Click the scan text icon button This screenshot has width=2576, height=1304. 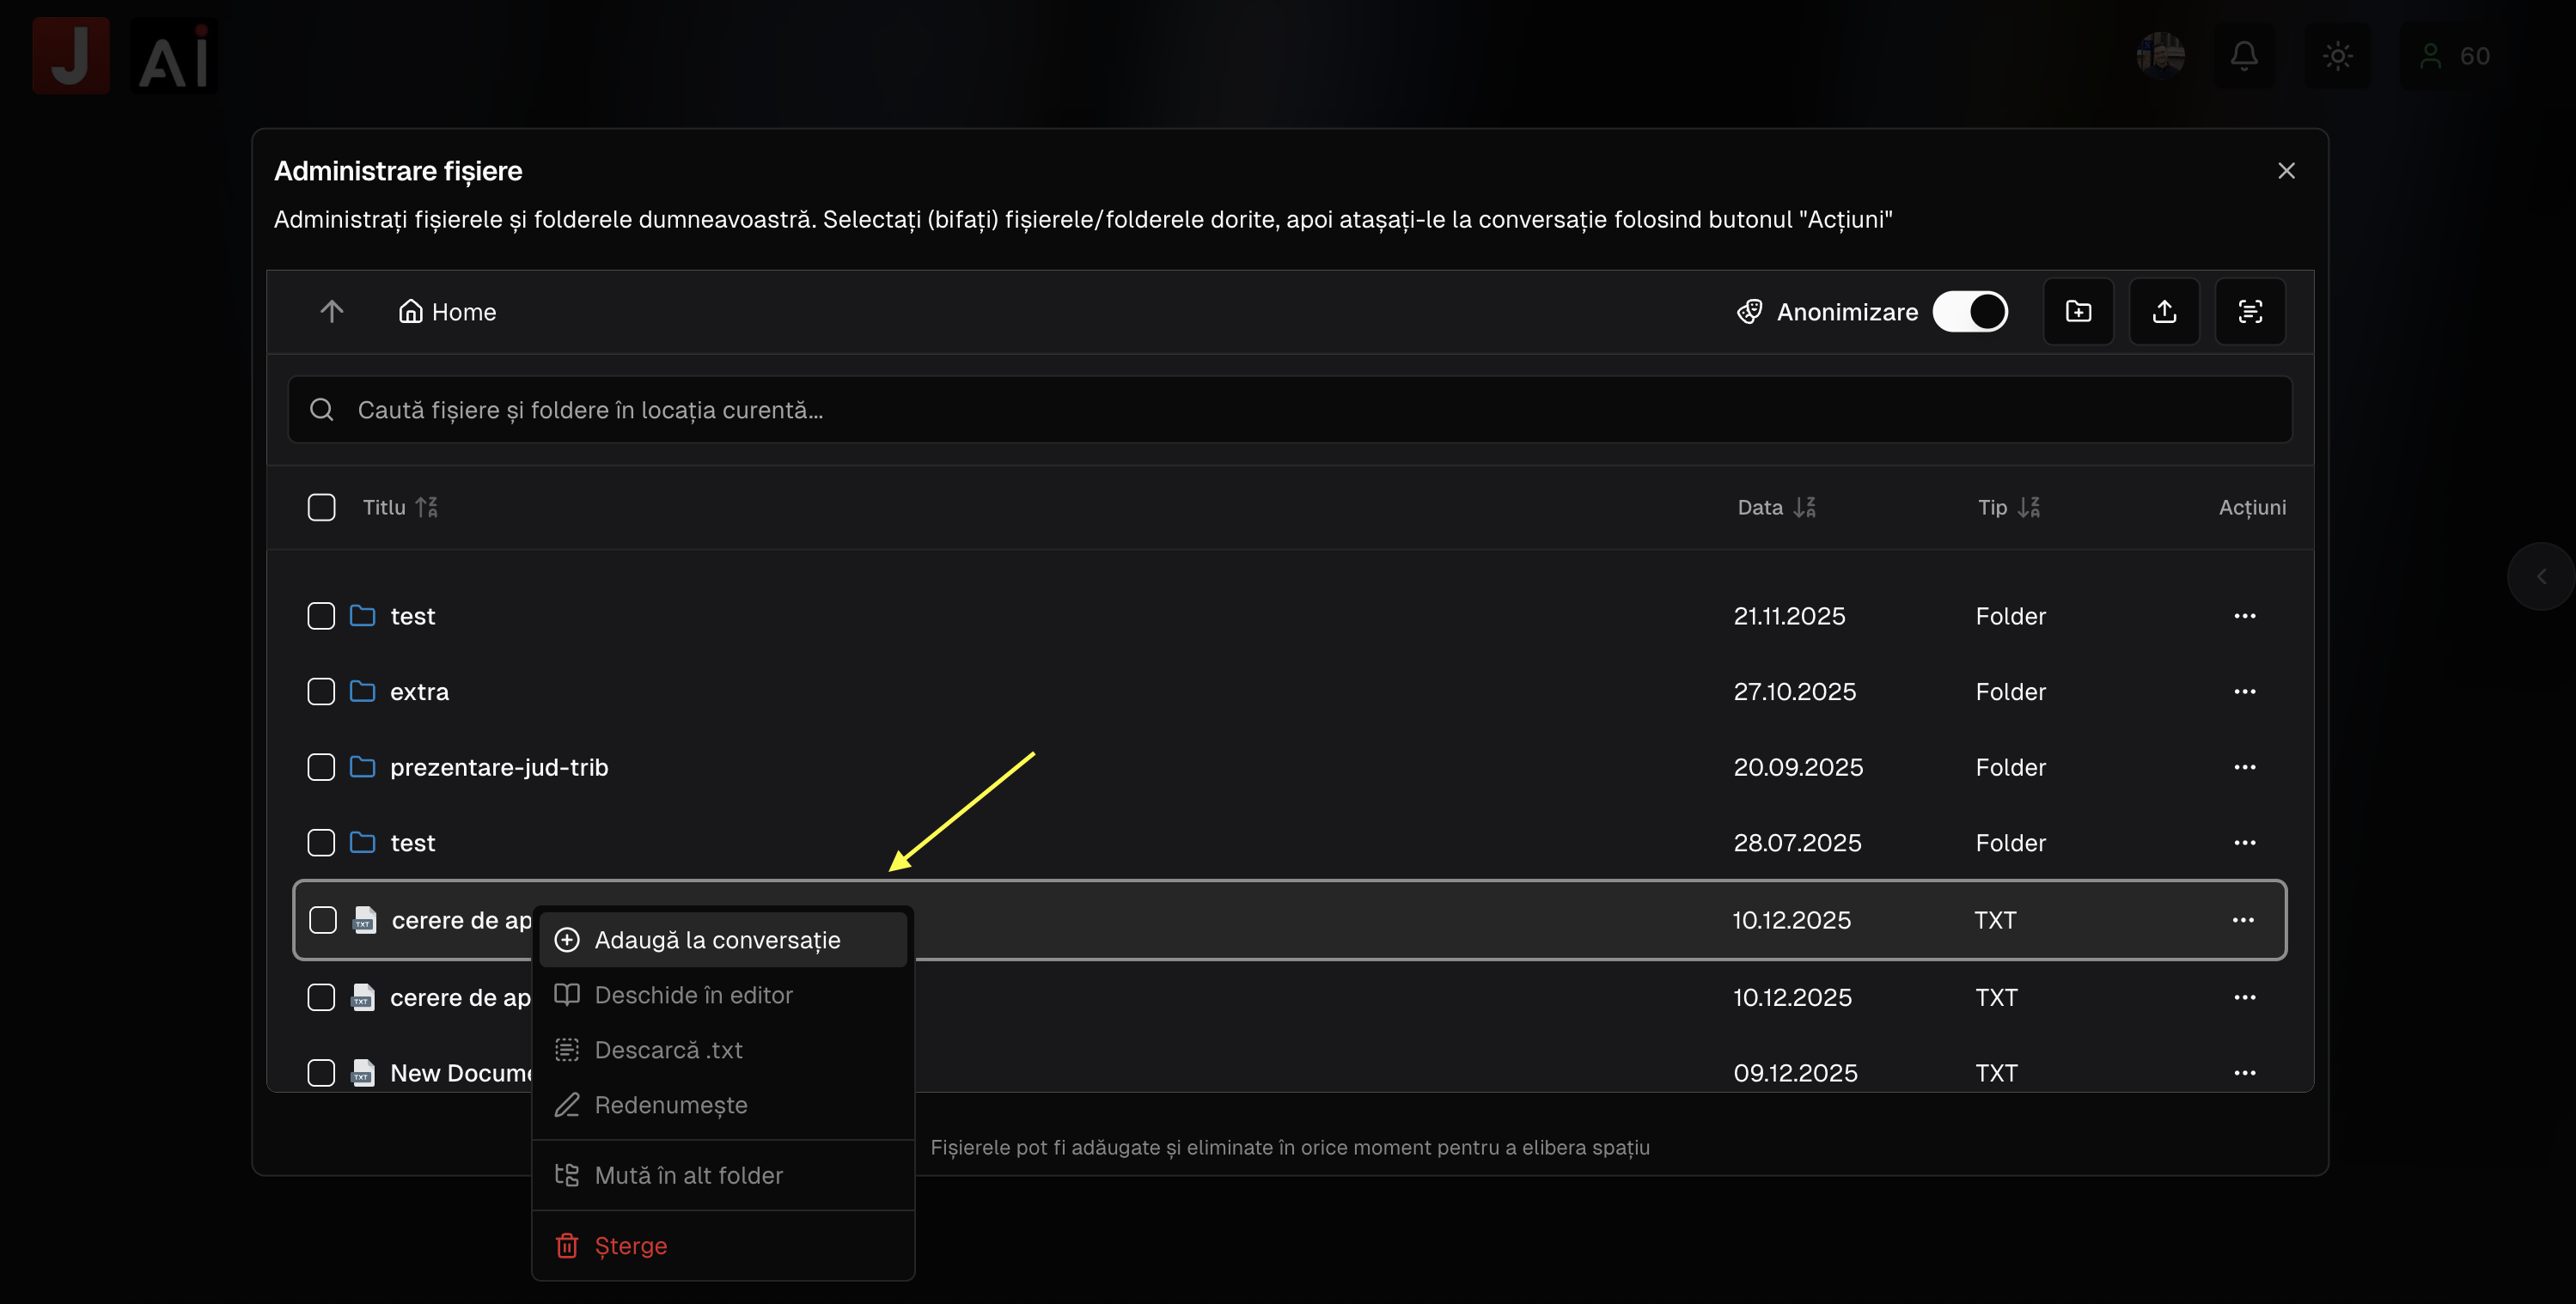point(2250,312)
